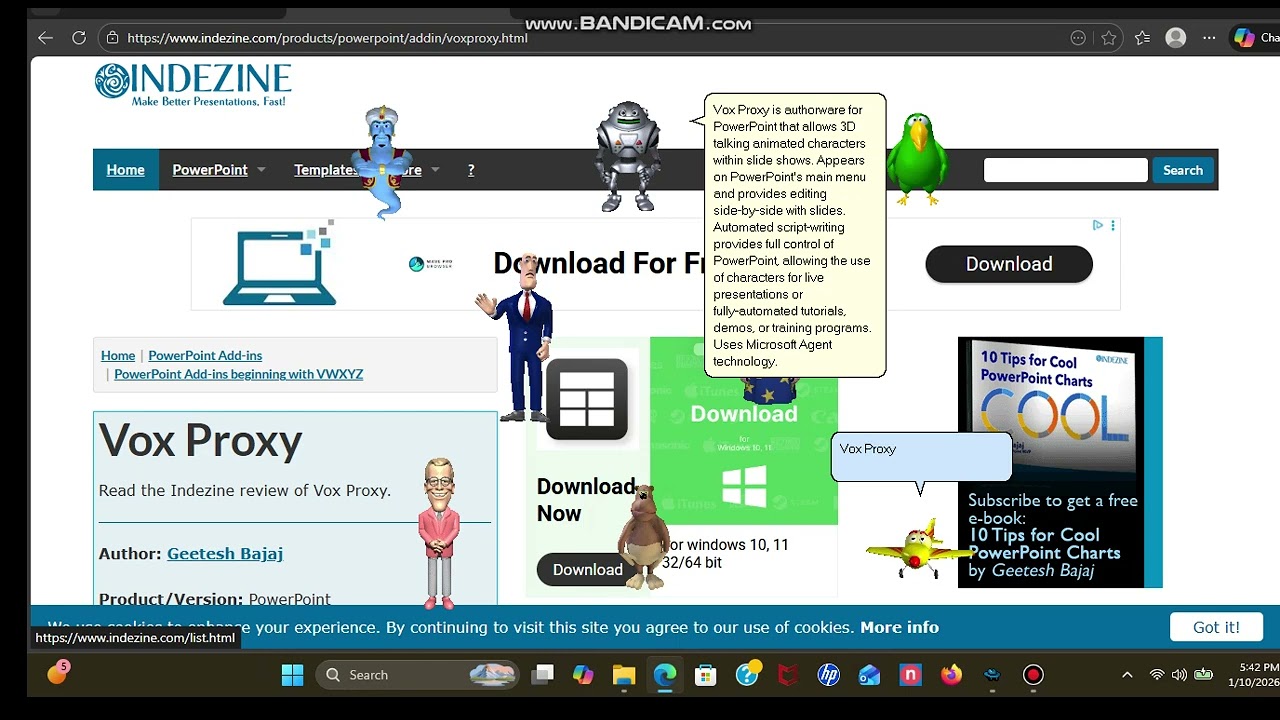Image resolution: width=1280 pixels, height=720 pixels.
Task: Click the Vox Proxy page heading
Action: 201,440
